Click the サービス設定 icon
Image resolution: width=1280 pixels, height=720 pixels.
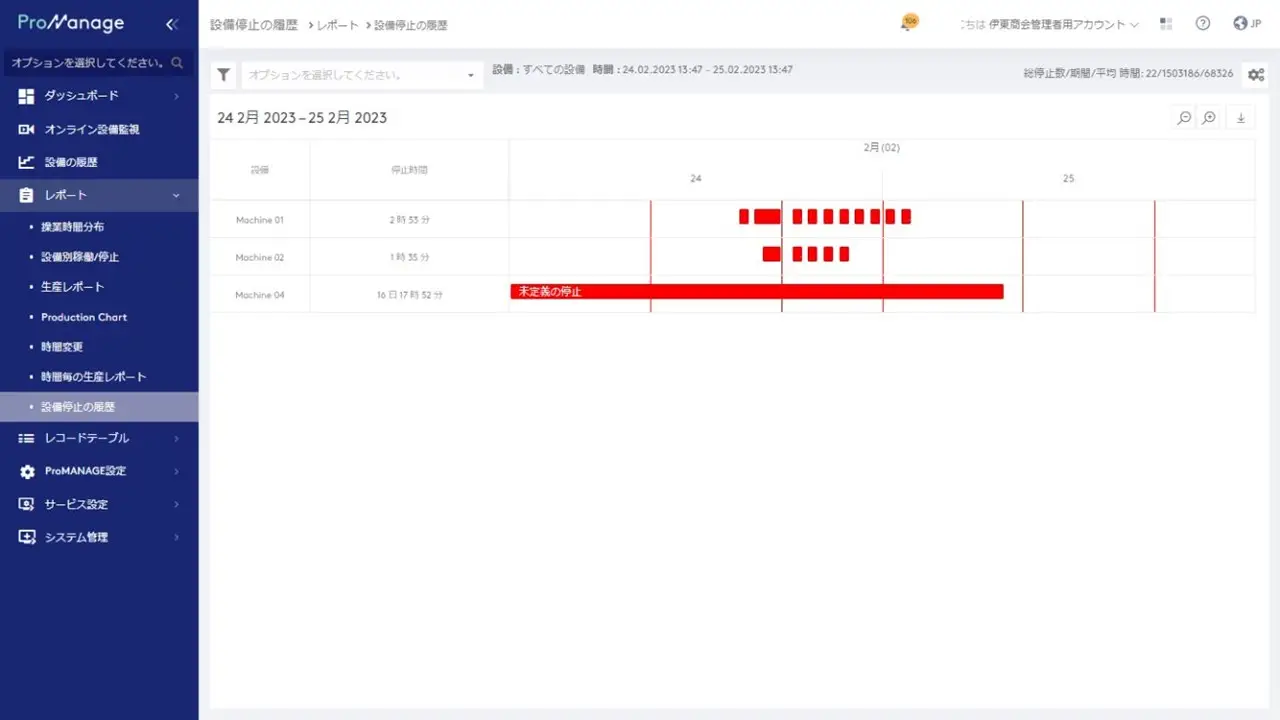[27, 504]
